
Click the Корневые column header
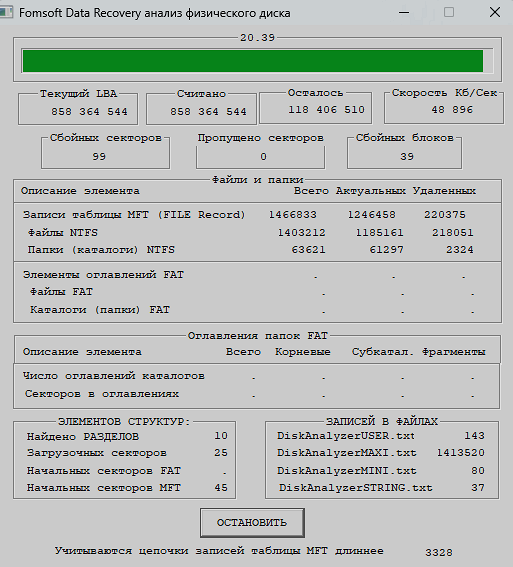pos(303,352)
